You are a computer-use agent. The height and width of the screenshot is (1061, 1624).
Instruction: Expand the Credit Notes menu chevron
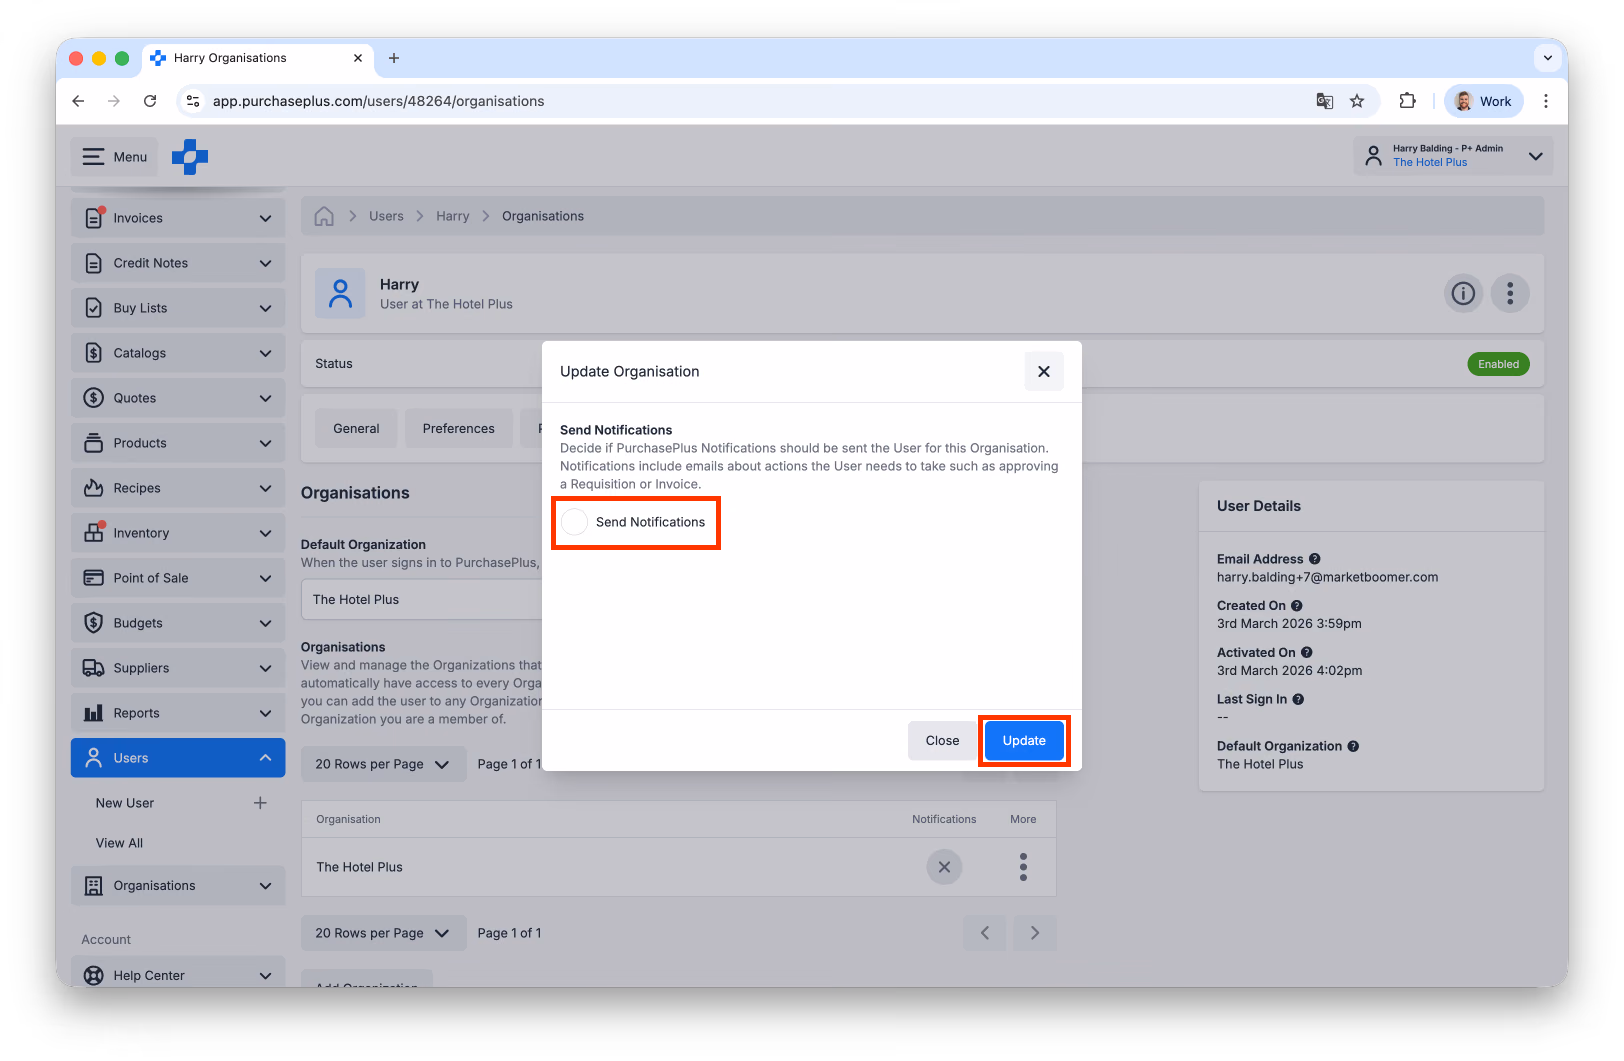[x=265, y=263]
